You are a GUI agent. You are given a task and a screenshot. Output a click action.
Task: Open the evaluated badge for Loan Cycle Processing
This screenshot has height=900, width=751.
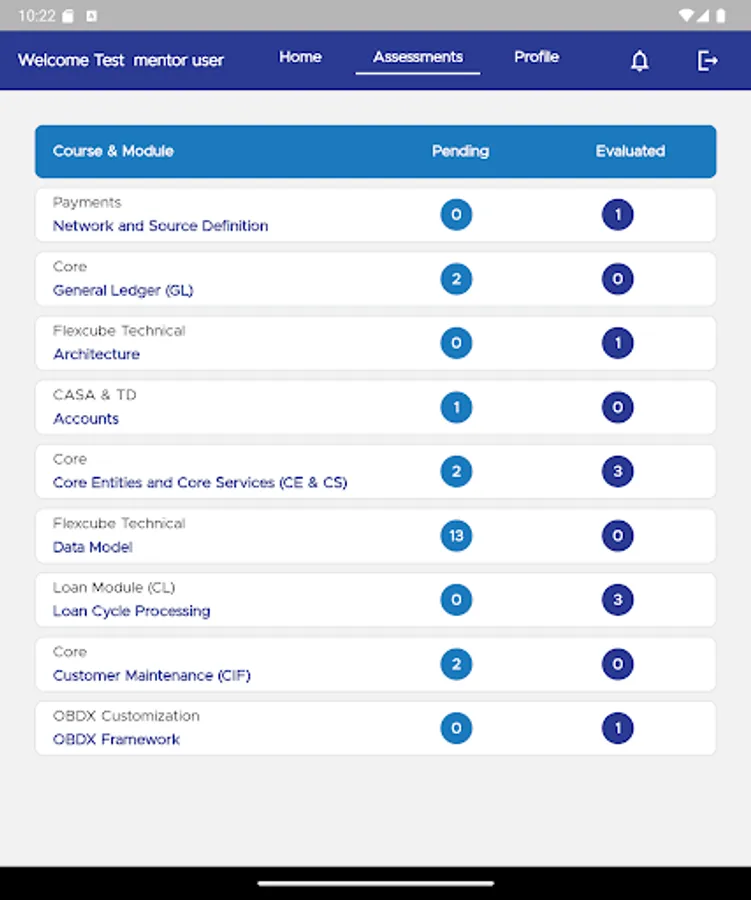point(617,600)
